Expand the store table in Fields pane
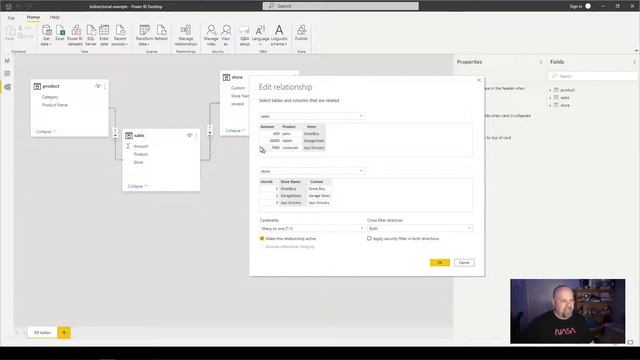This screenshot has height=360, width=640. click(550, 106)
